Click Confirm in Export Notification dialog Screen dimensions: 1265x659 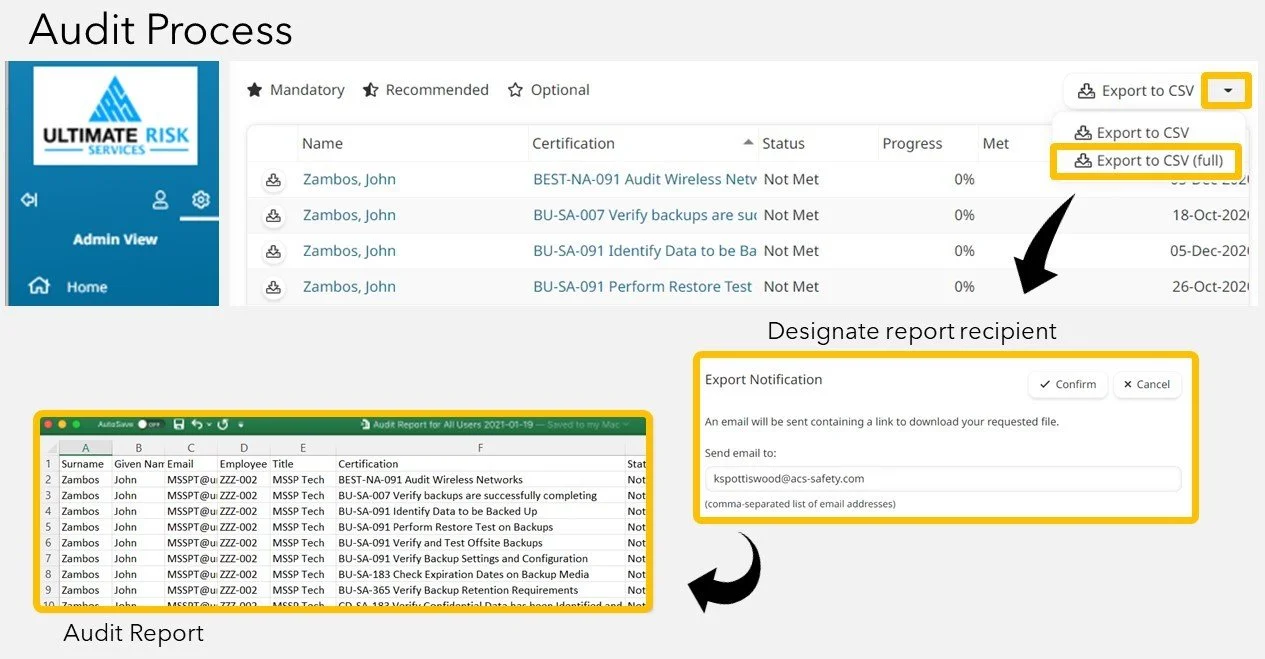pyautogui.click(x=1067, y=384)
